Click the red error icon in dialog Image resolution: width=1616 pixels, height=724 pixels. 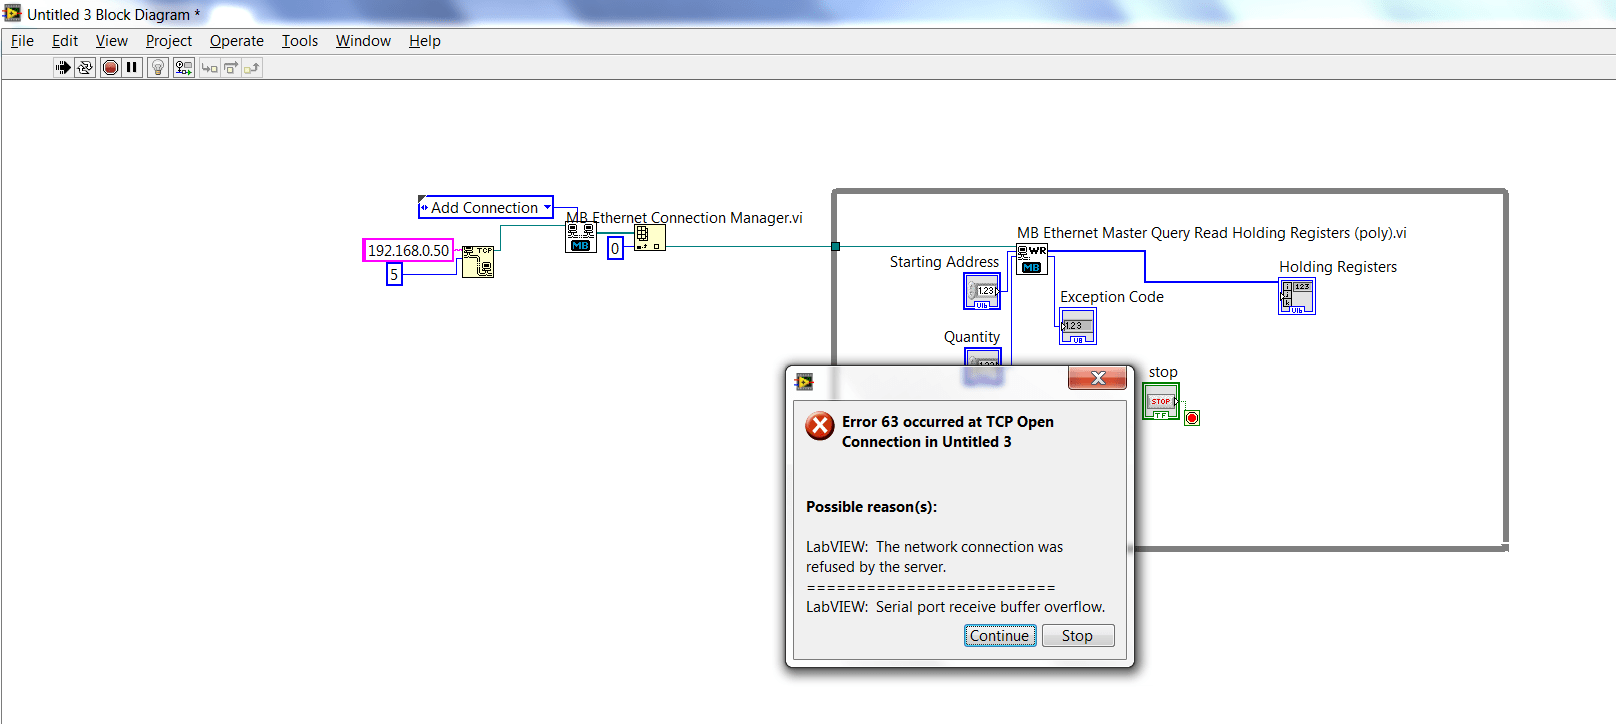pyautogui.click(x=820, y=426)
